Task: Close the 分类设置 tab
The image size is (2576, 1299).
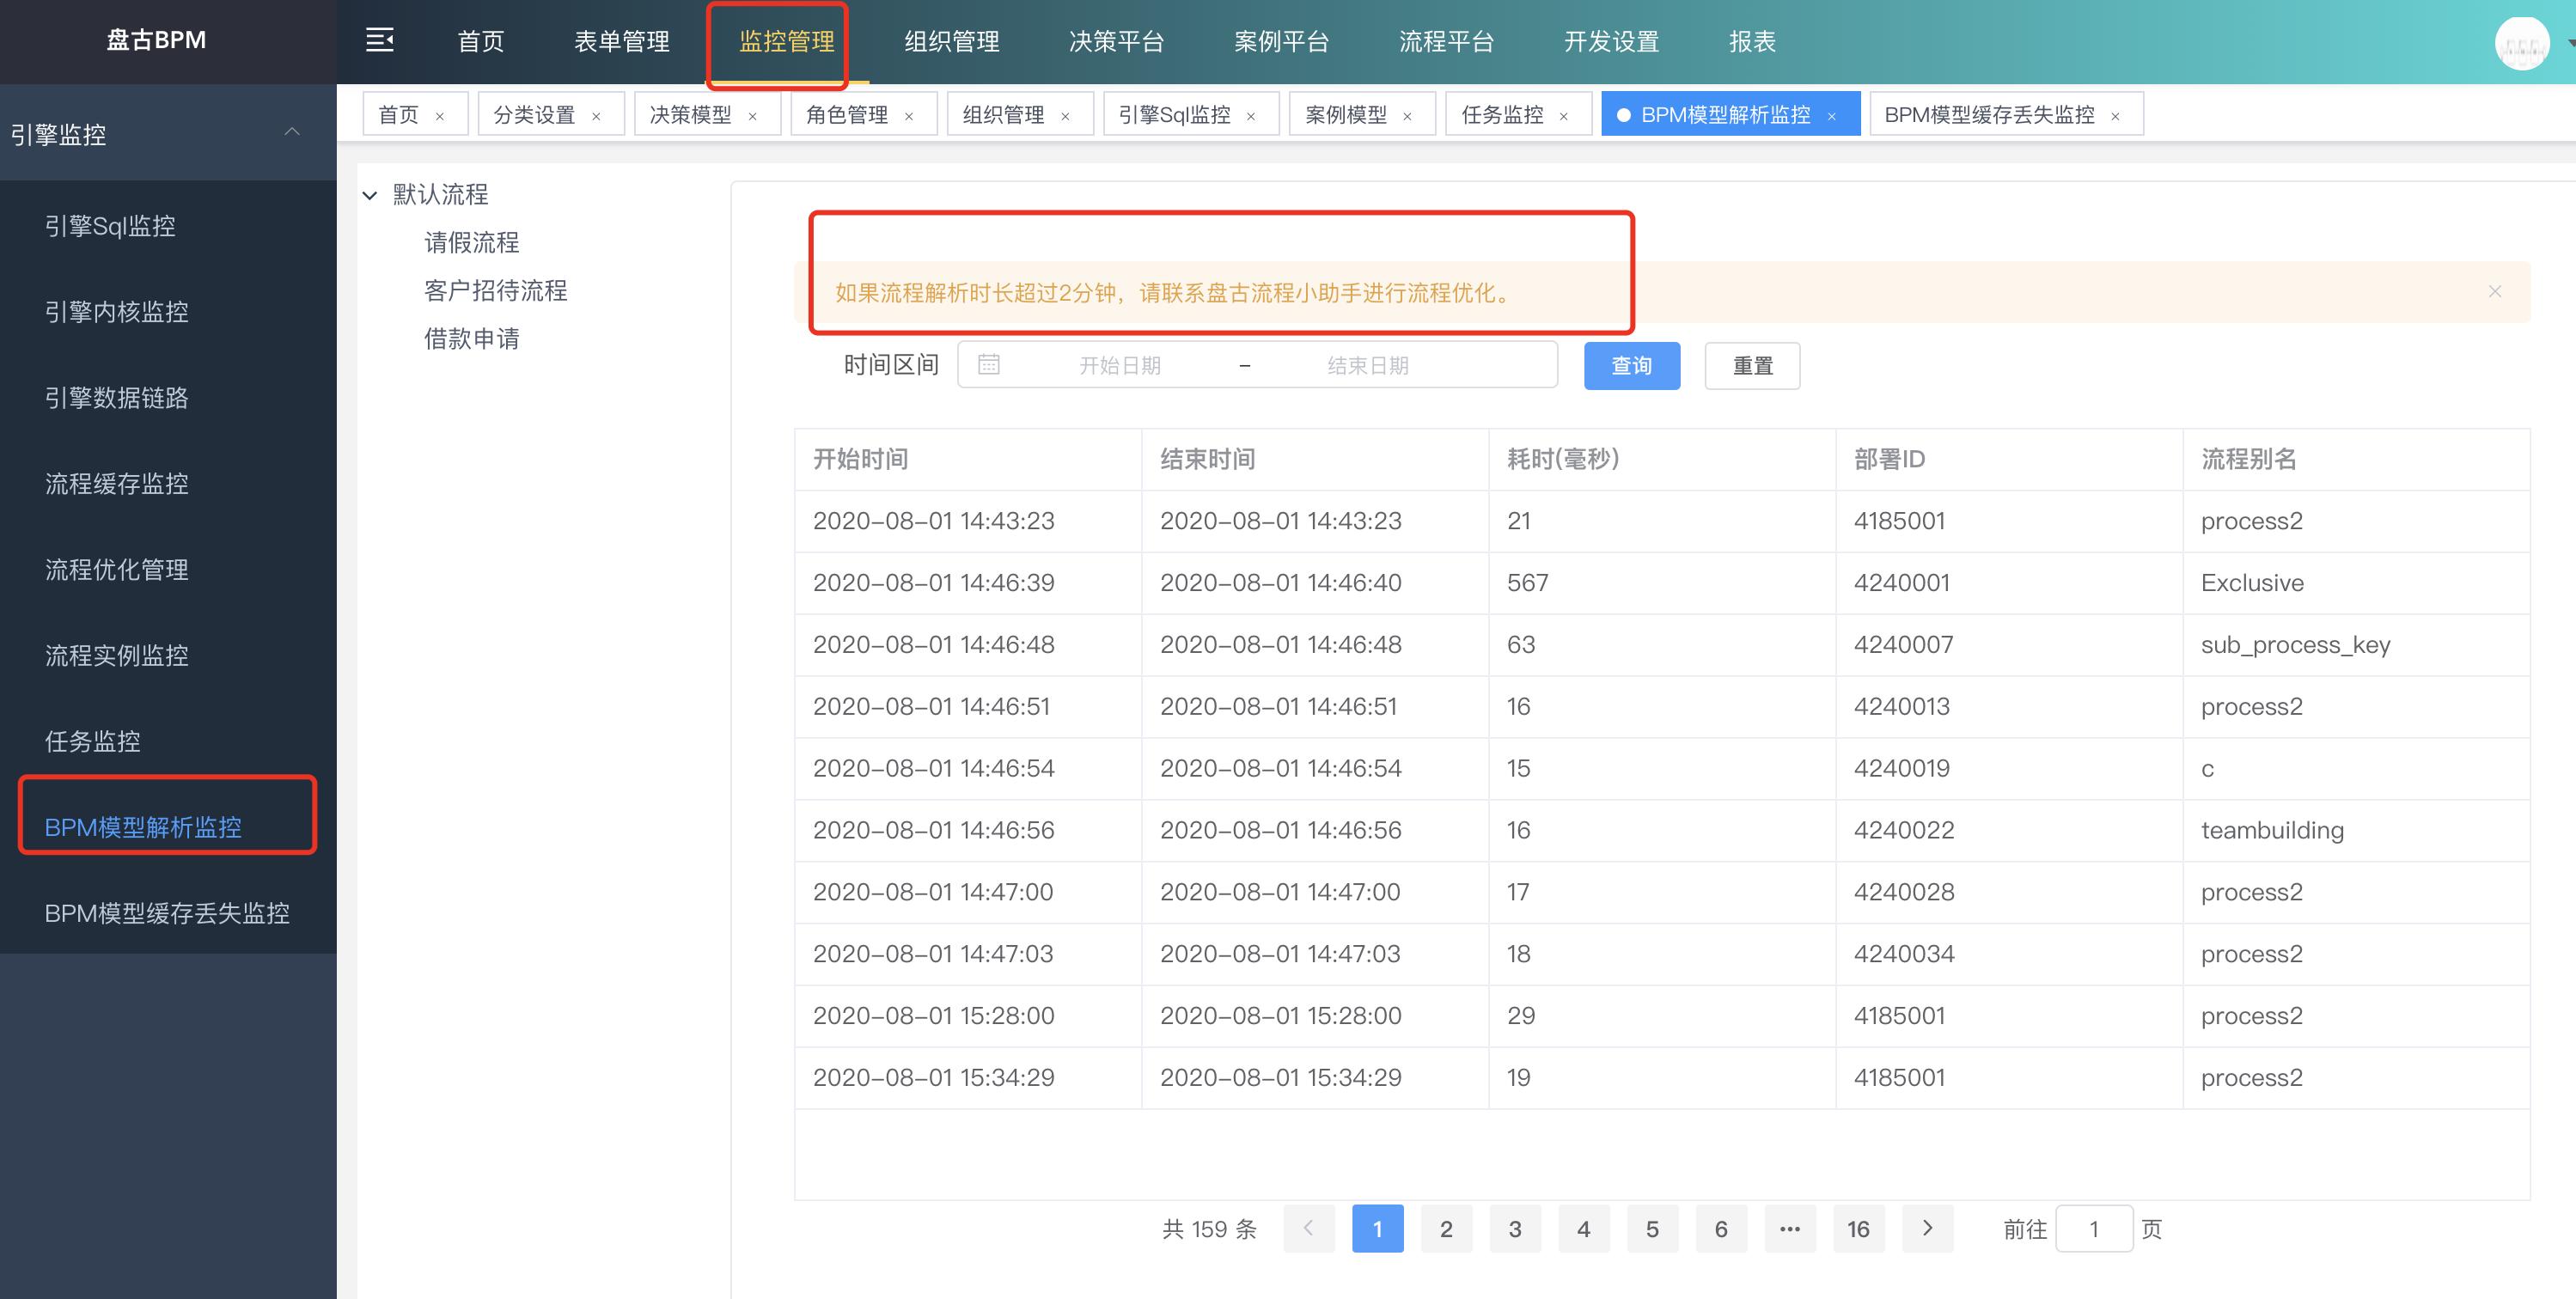Action: tap(596, 117)
